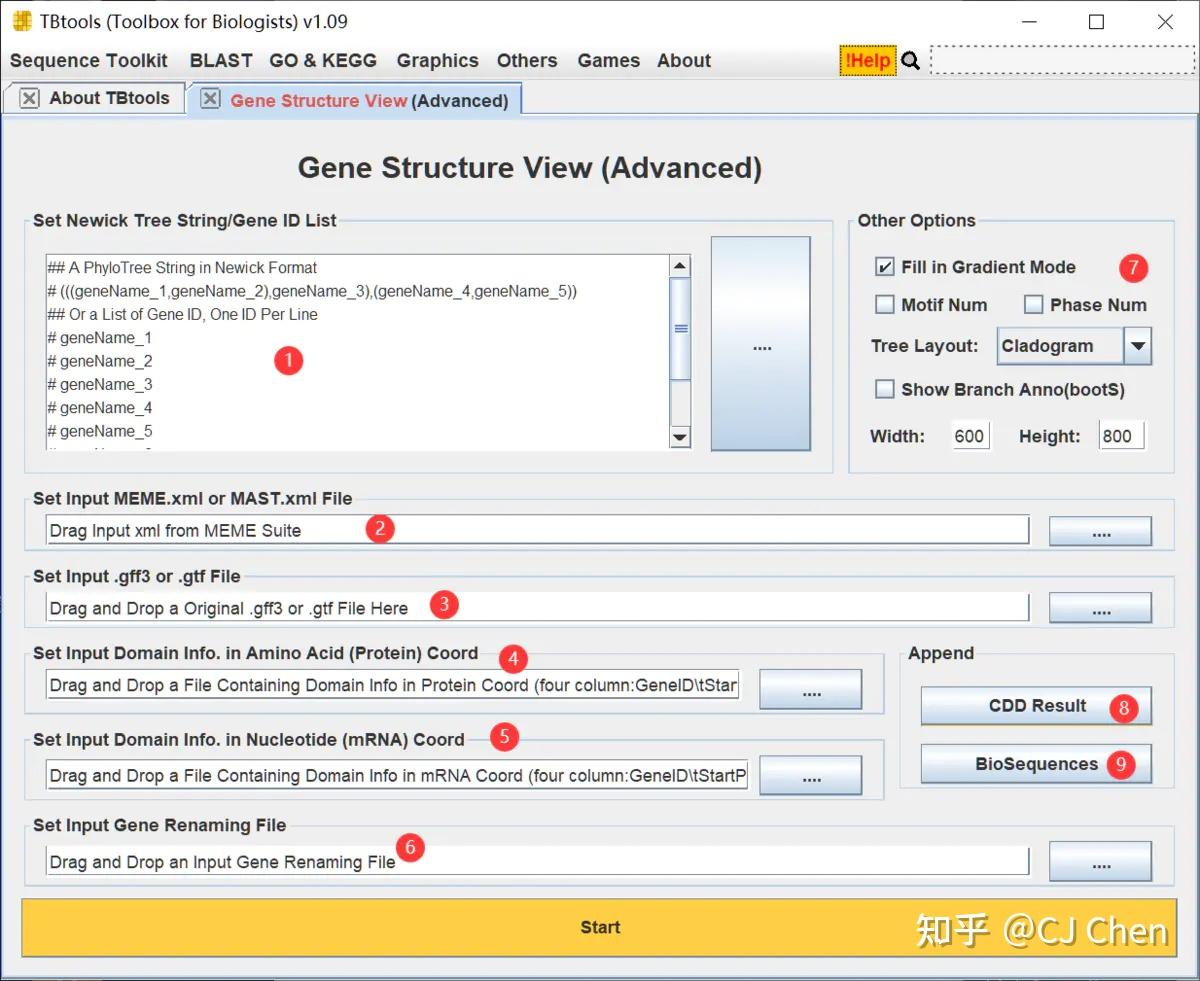The width and height of the screenshot is (1200, 981).
Task: Click the TBtools logo icon
Action: 20,20
